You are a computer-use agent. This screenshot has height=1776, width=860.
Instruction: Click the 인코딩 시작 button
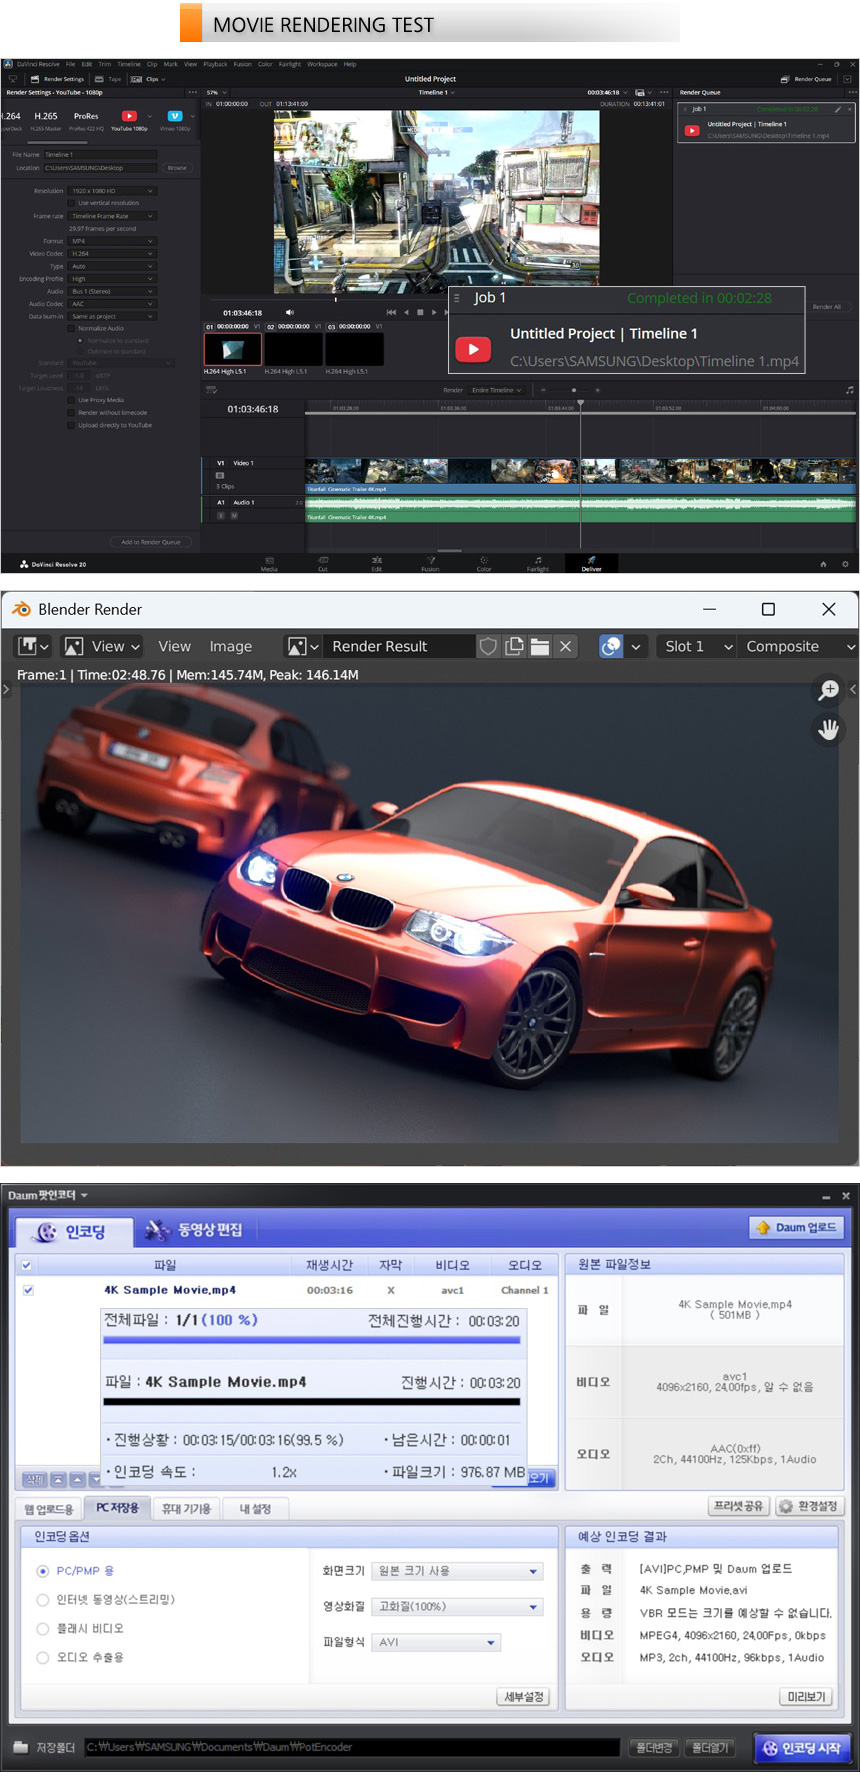(802, 1748)
